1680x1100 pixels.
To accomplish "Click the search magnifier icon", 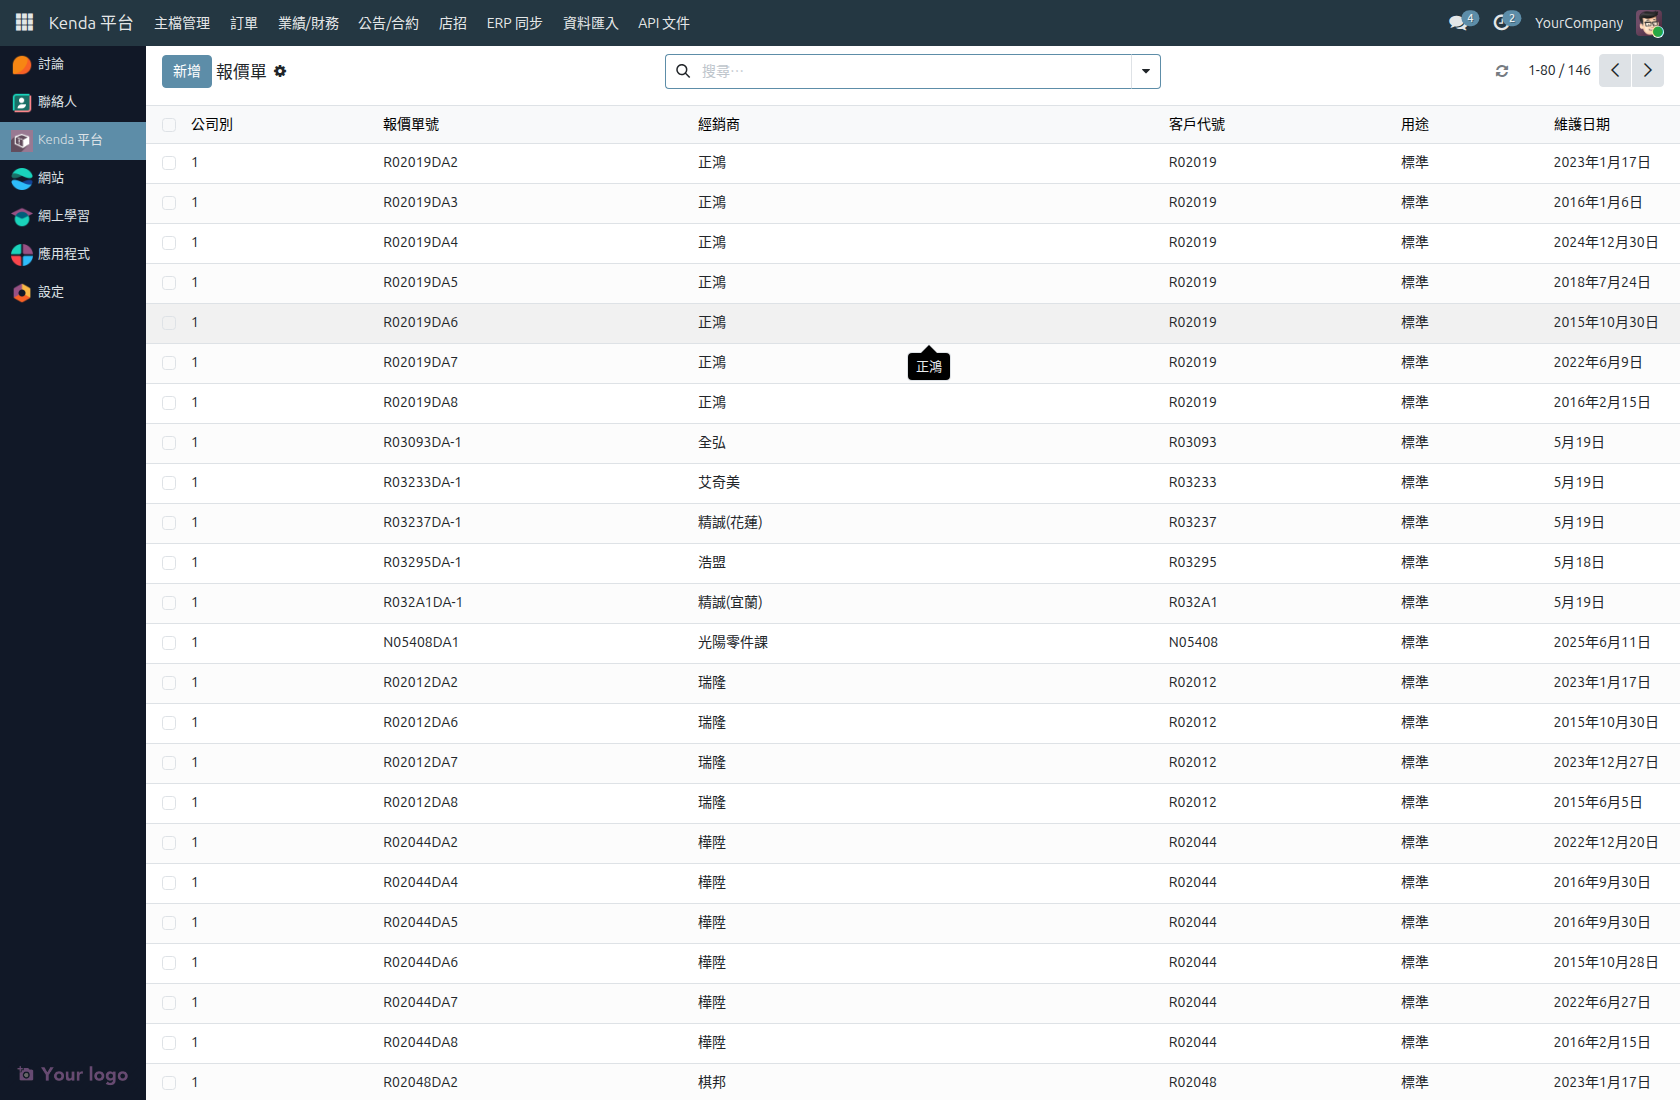I will pos(683,71).
